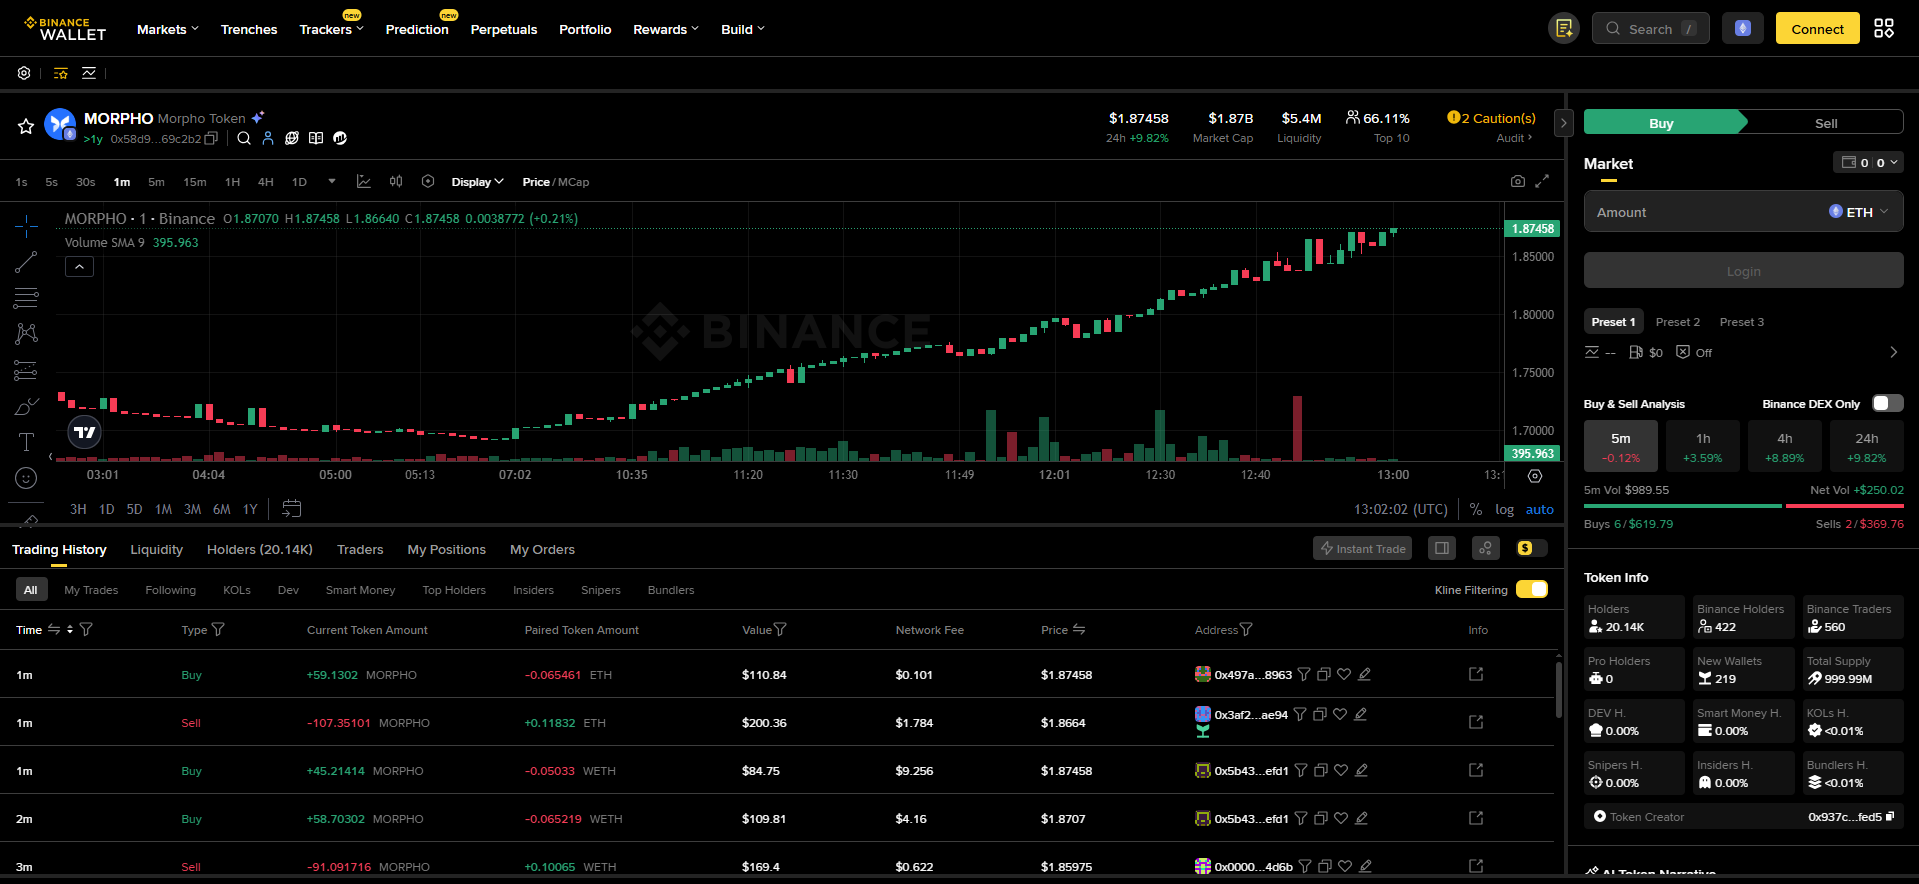The image size is (1919, 884).
Task: Open the Display dropdown on chart toolbar
Action: pos(477,182)
